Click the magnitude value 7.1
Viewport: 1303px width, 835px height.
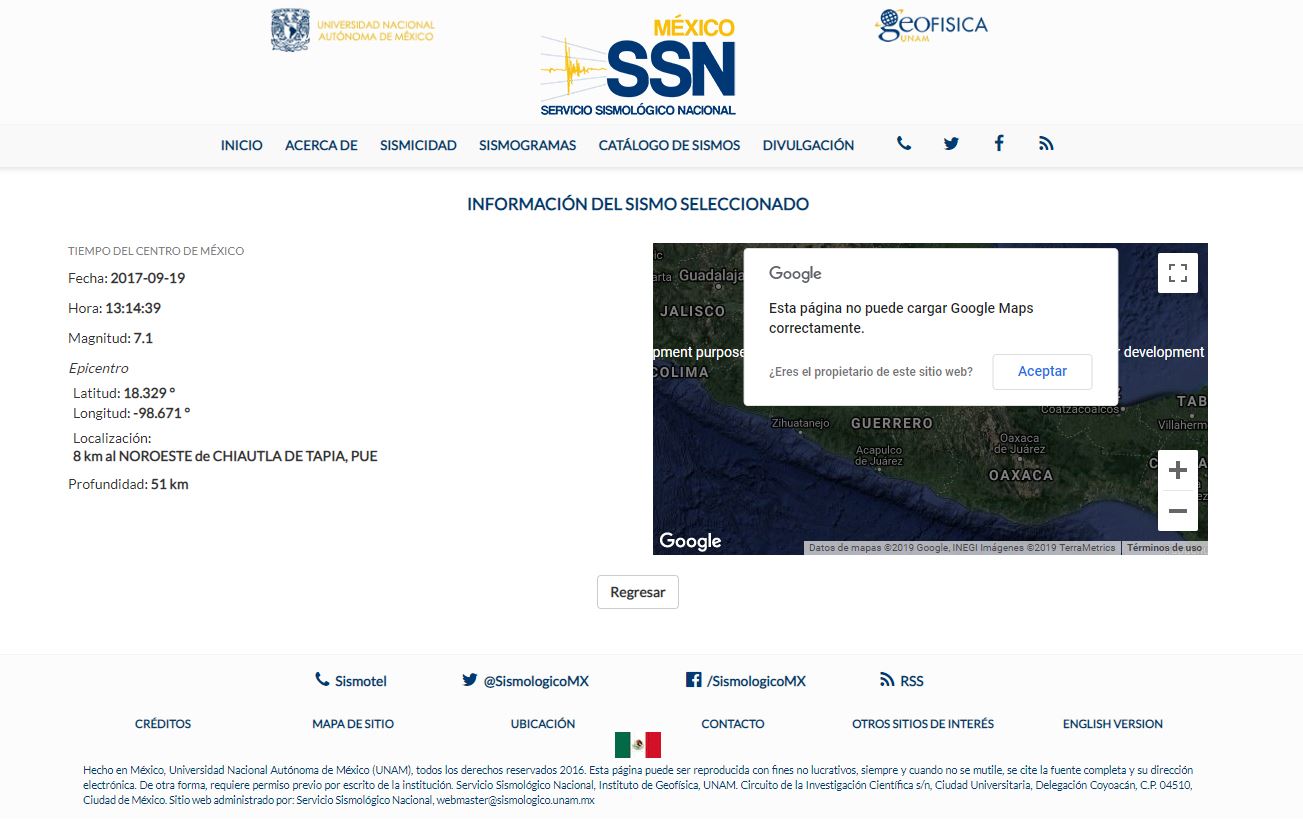coord(143,338)
